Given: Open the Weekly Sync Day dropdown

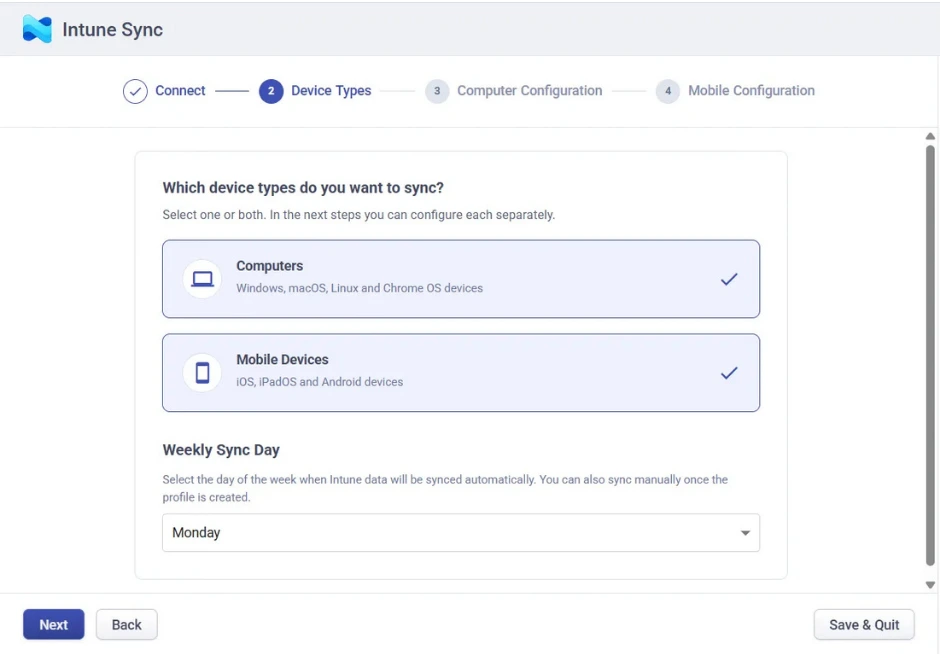Looking at the screenshot, I should tap(460, 532).
